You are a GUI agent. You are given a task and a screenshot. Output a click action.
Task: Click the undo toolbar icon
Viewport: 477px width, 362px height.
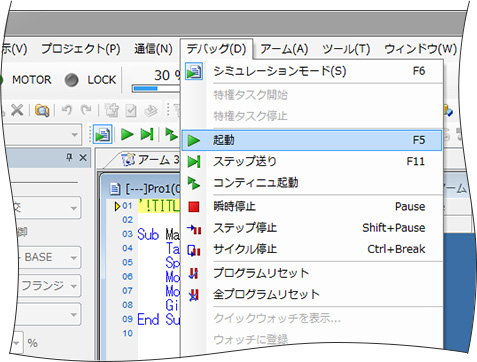tap(67, 110)
